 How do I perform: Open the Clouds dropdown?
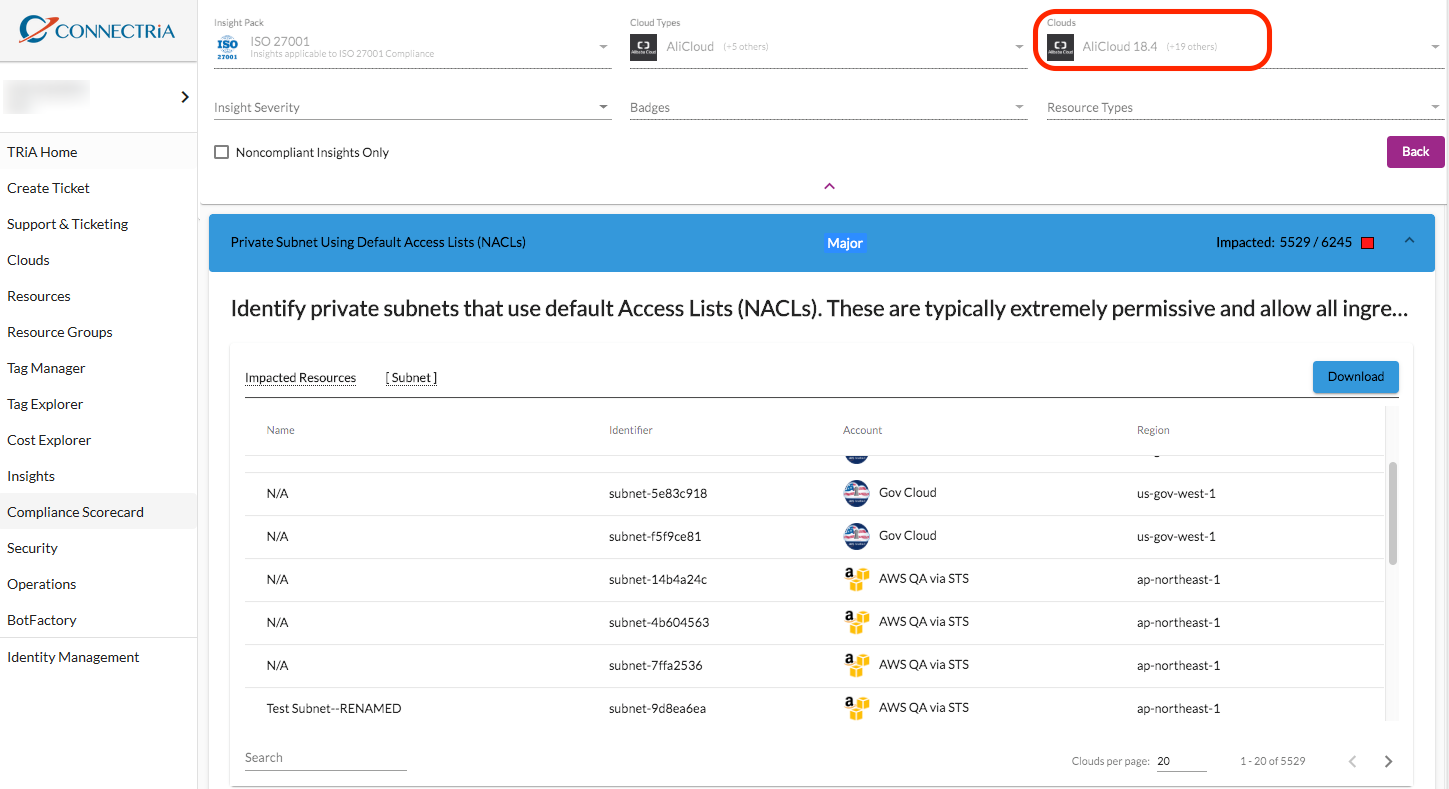tap(1245, 47)
